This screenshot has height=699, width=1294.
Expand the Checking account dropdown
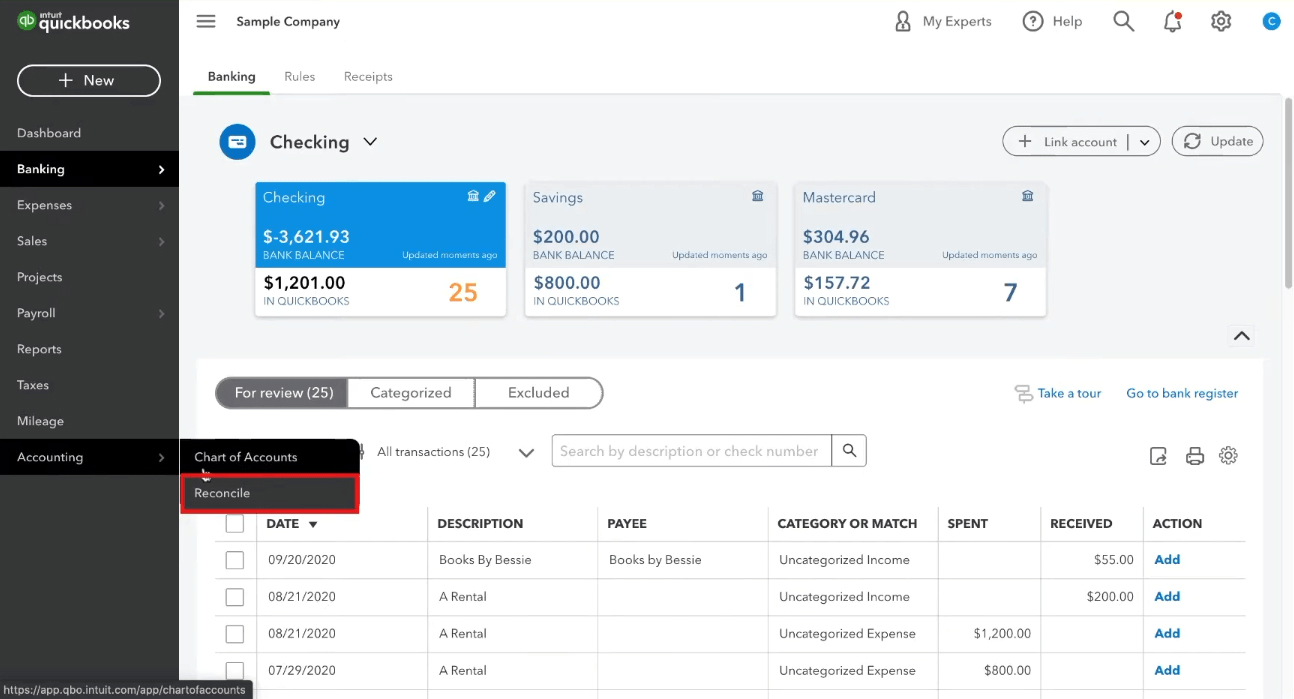[x=370, y=142]
